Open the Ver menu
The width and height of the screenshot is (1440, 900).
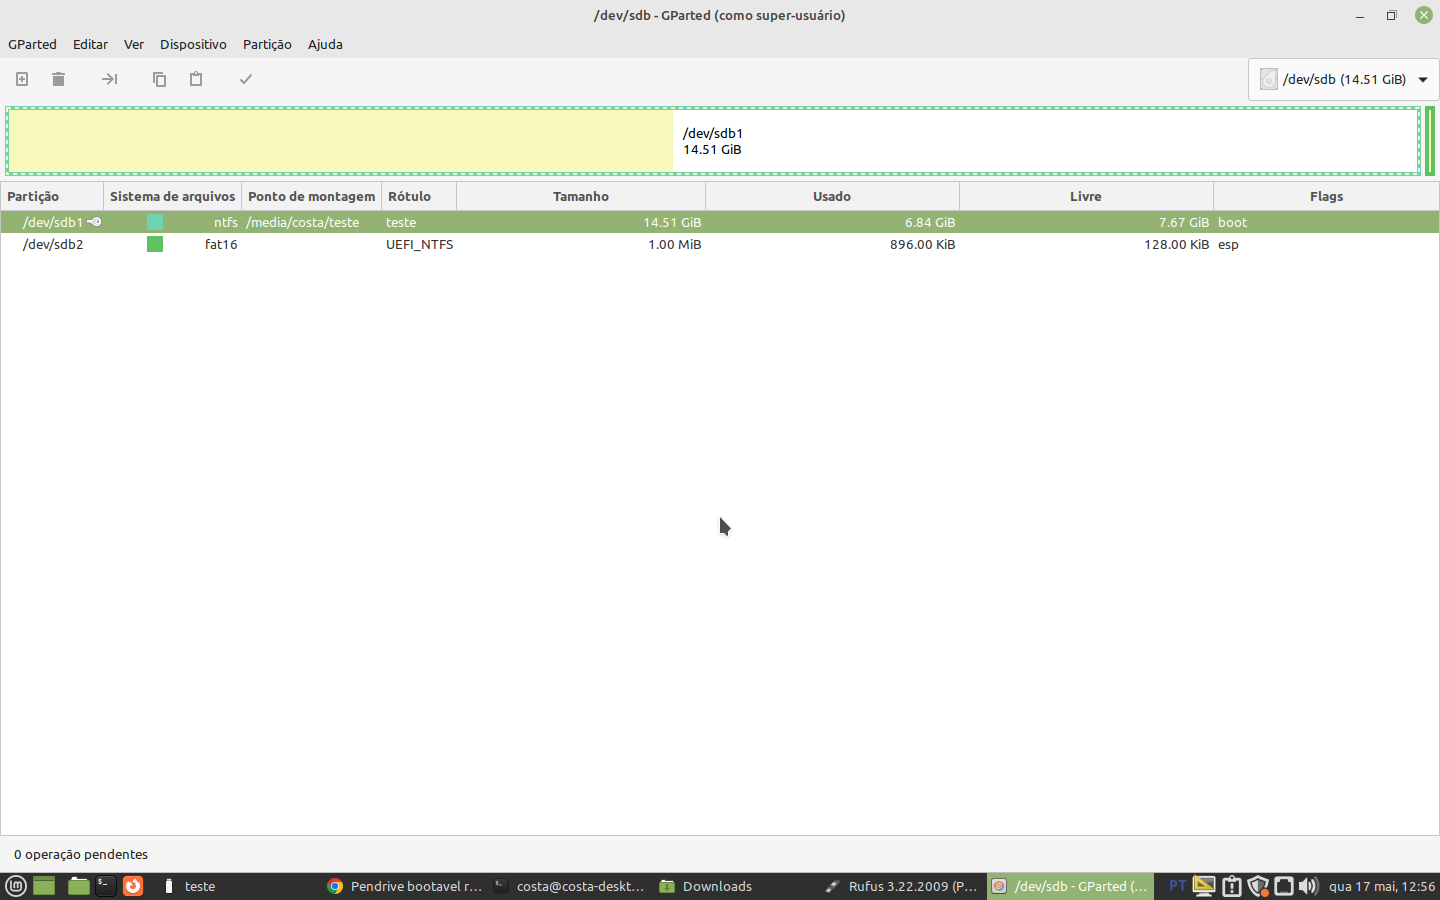[x=134, y=44]
